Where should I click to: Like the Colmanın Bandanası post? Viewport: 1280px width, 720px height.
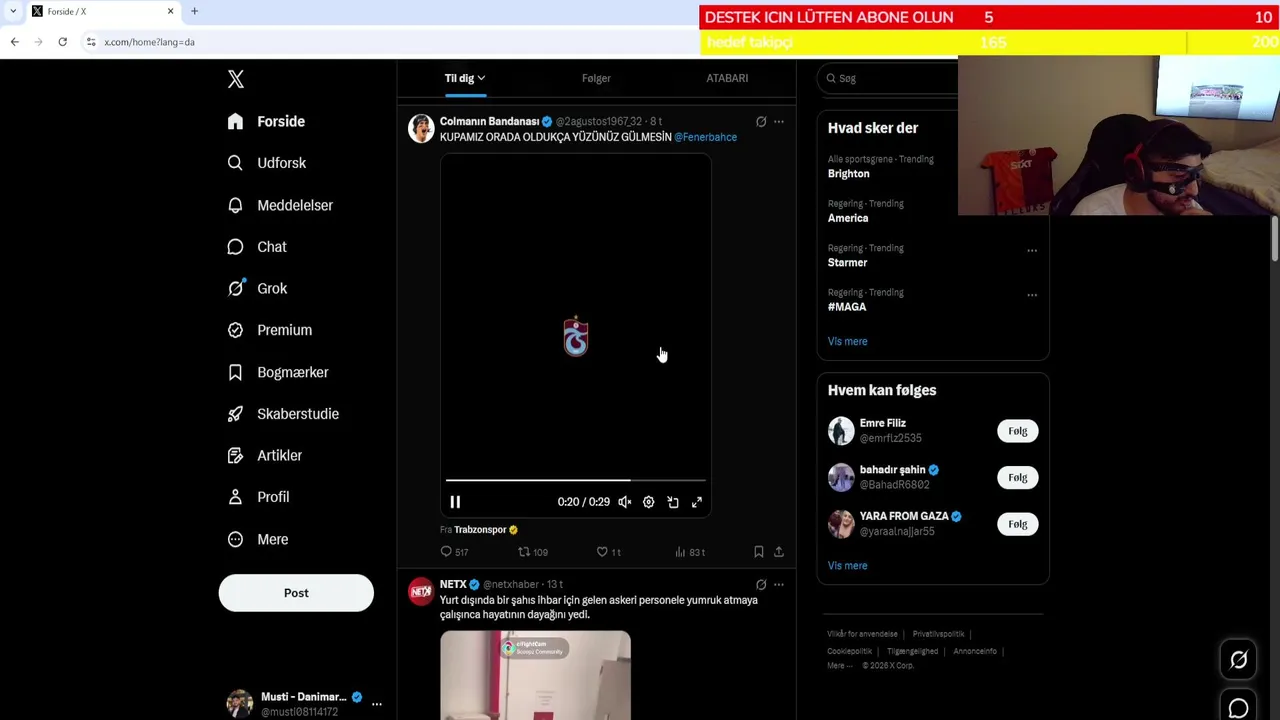pyautogui.click(x=608, y=552)
